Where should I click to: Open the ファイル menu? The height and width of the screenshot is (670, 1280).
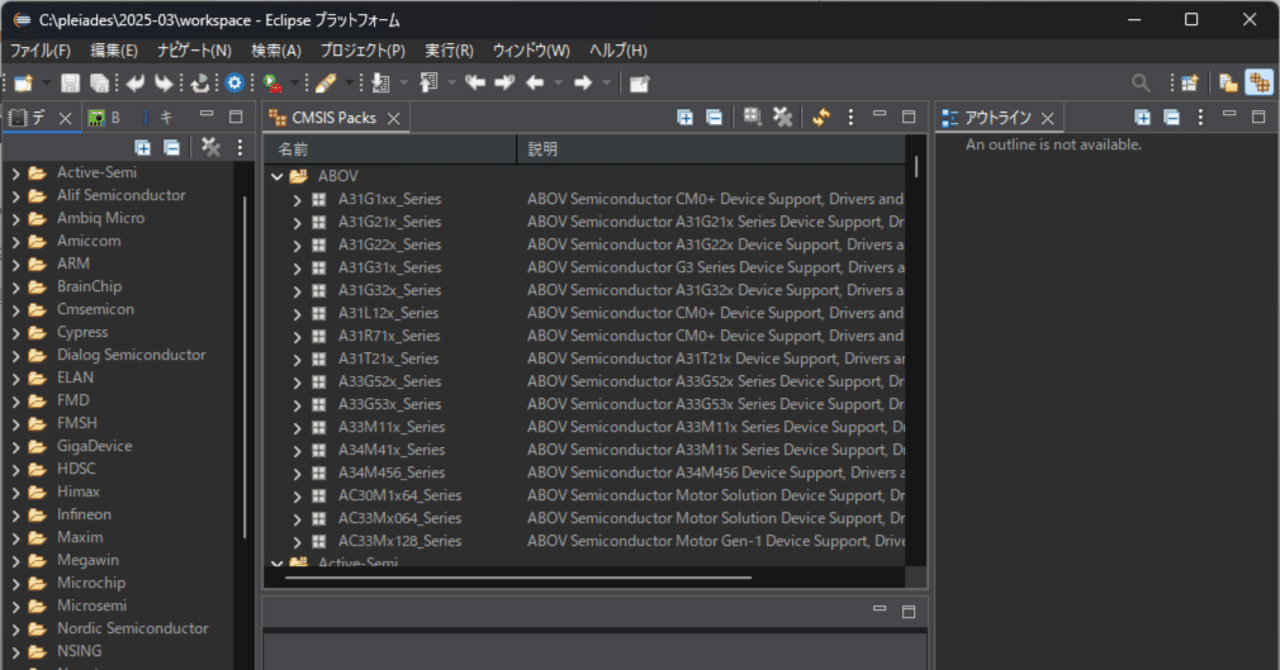(x=38, y=50)
